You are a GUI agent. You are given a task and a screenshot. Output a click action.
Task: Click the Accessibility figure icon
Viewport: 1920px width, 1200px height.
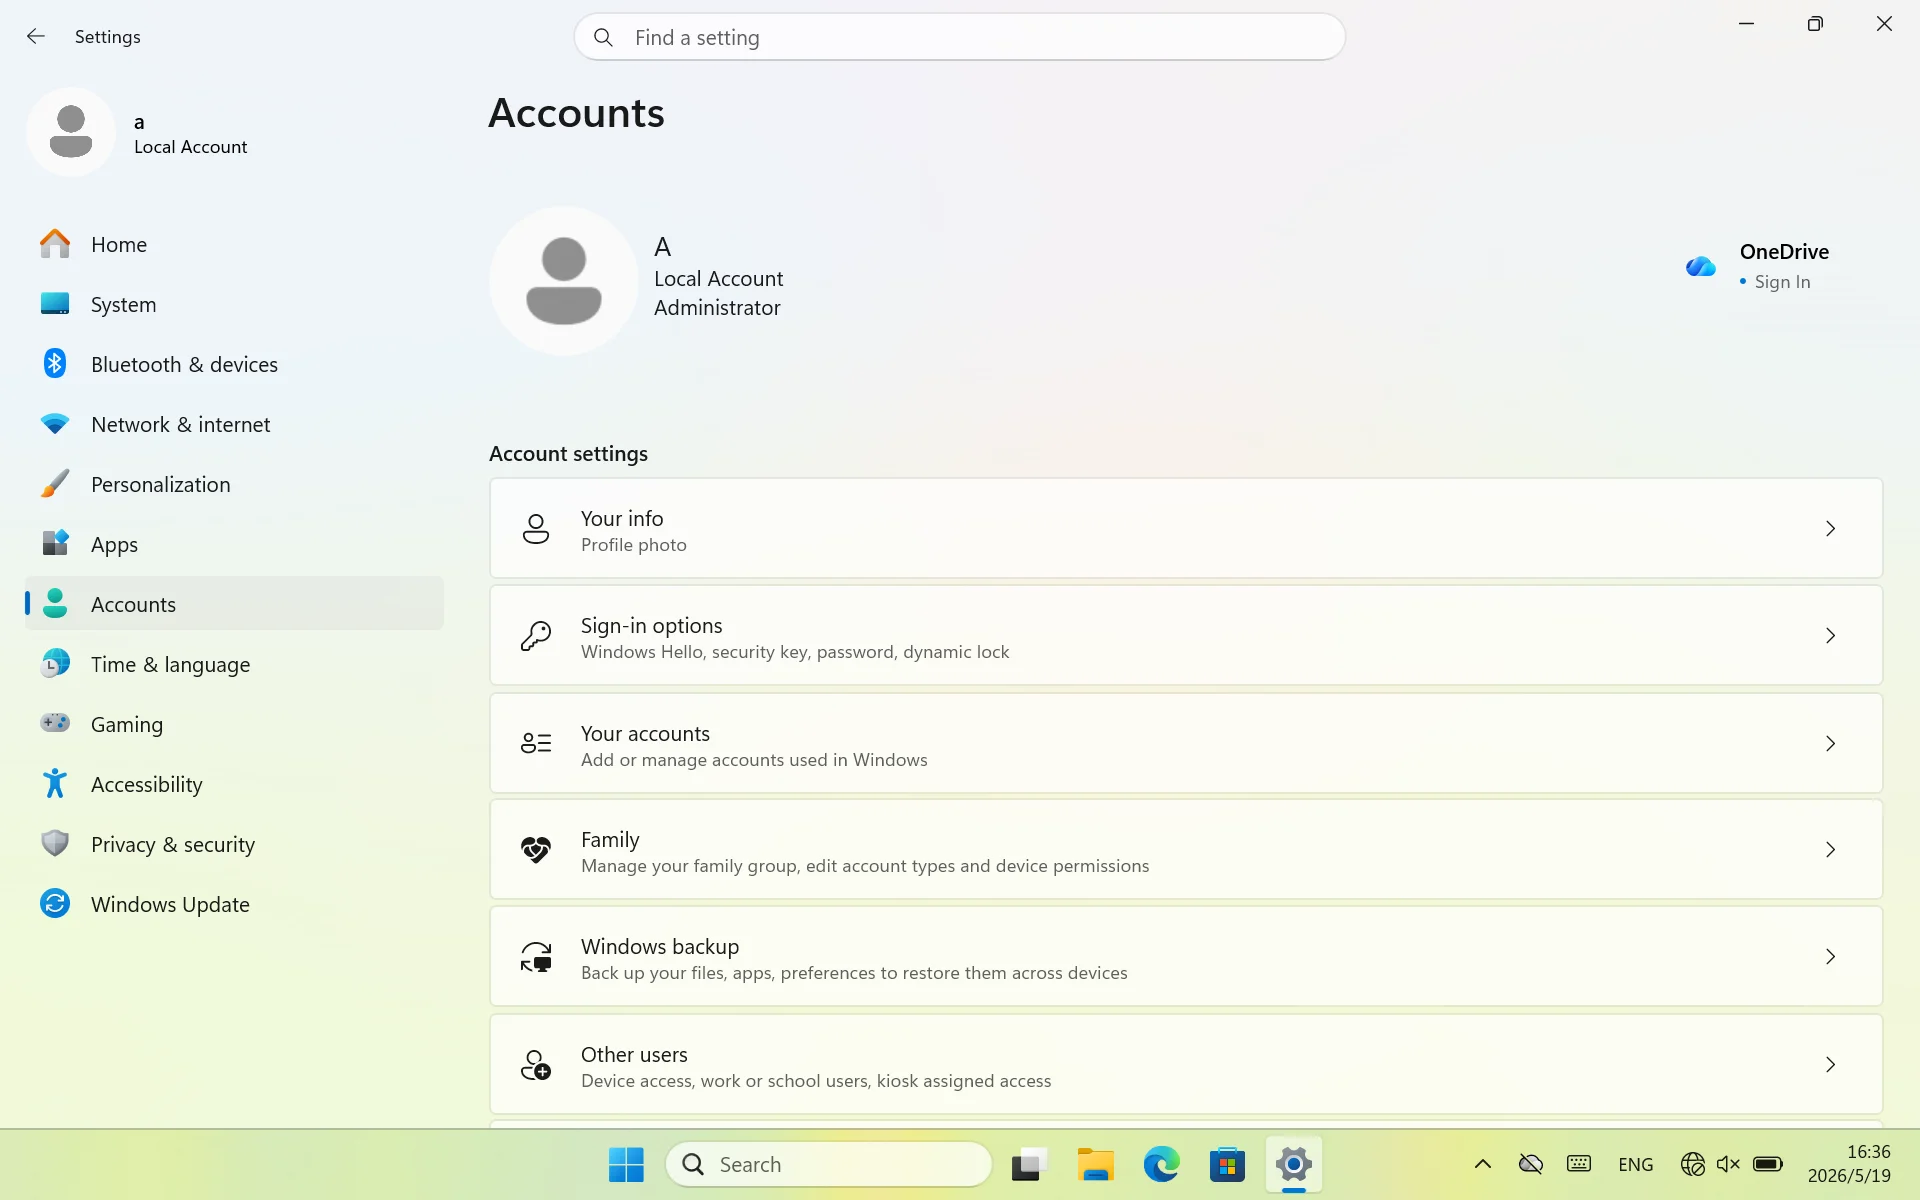[55, 783]
